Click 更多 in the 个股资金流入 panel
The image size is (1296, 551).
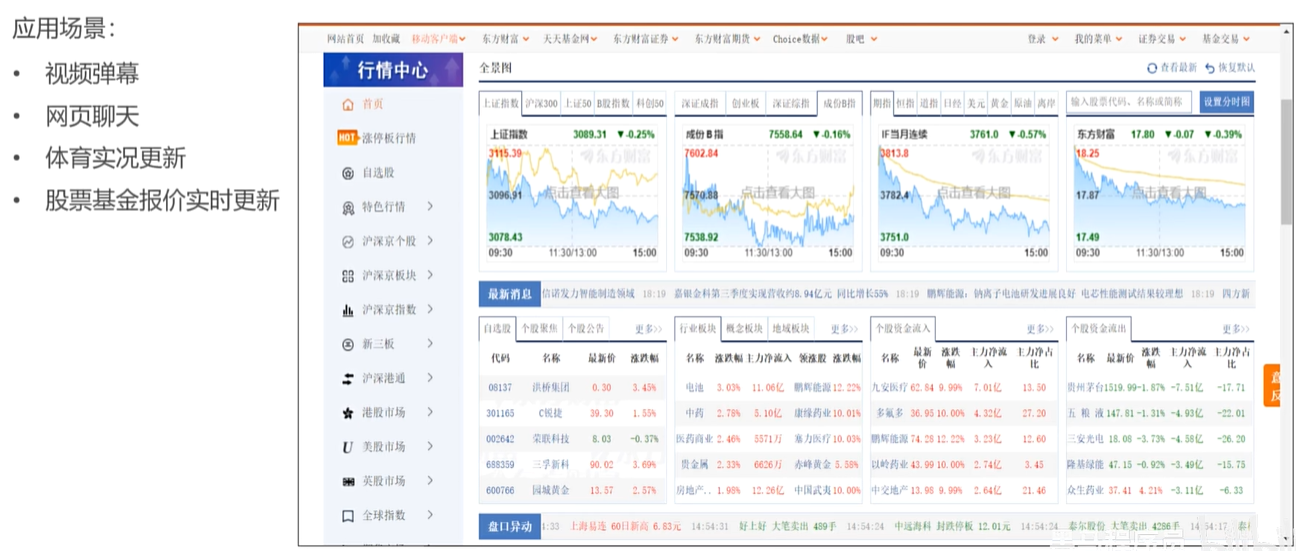point(1040,329)
